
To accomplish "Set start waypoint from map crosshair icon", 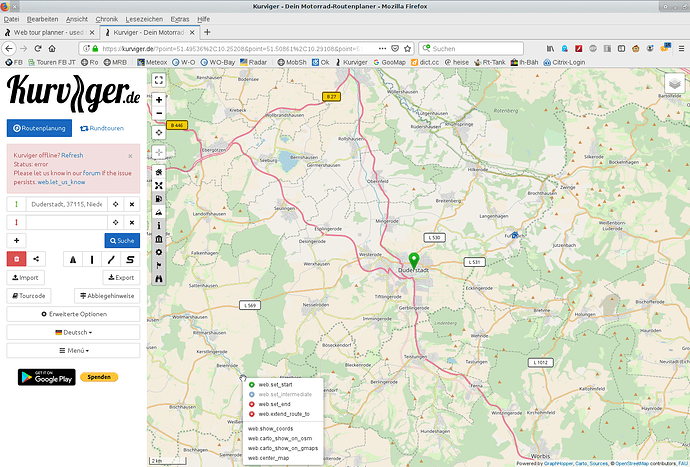I will (x=115, y=204).
